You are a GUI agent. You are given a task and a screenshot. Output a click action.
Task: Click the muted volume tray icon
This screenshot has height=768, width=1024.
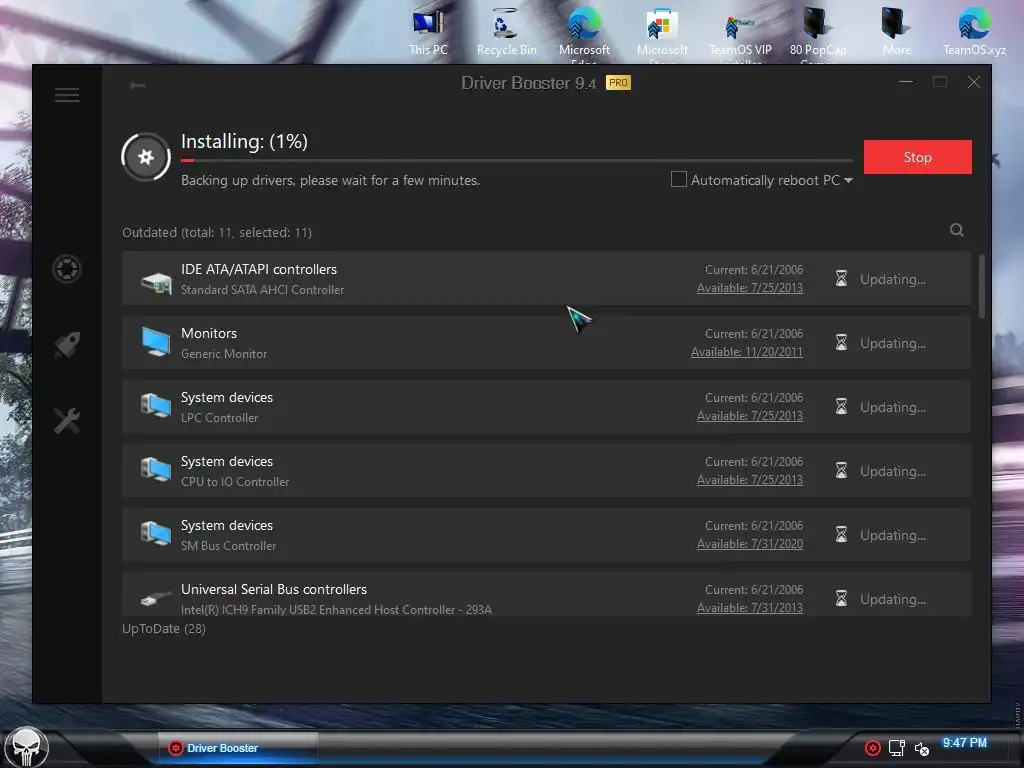click(x=921, y=749)
